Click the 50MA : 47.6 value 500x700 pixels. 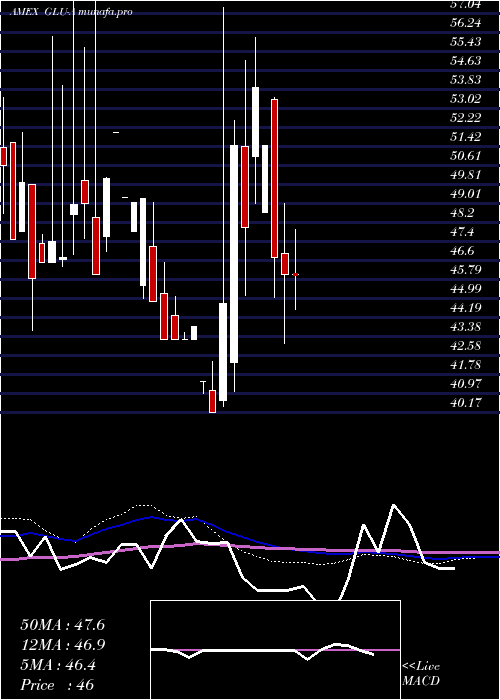(62, 625)
